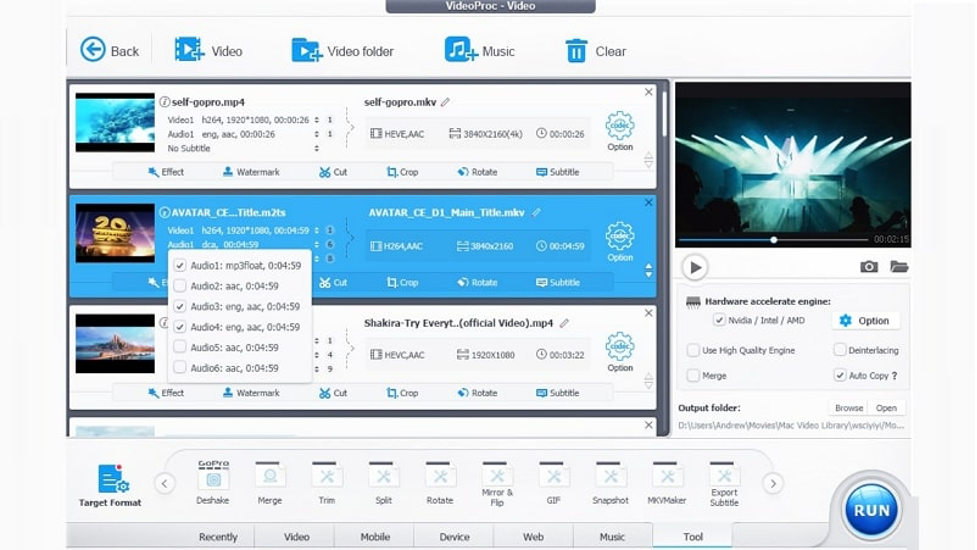Edit the self-gopro.mkv output name pencil
The image size is (977, 550).
coord(445,102)
